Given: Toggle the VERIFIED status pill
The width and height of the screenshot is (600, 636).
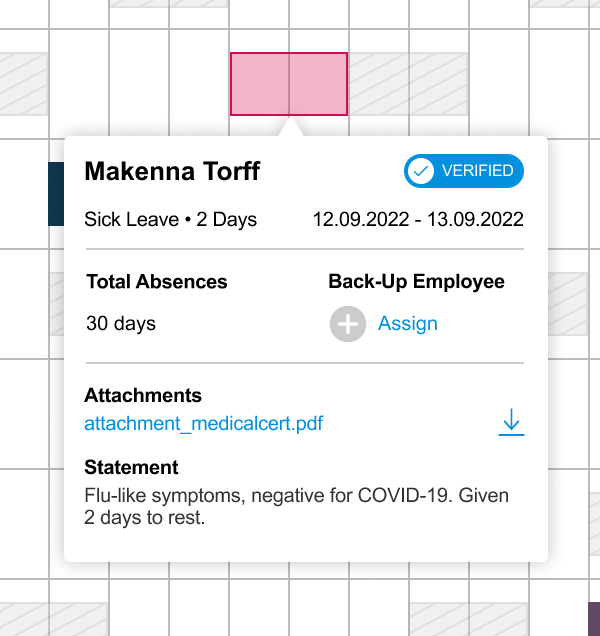Looking at the screenshot, I should [464, 171].
